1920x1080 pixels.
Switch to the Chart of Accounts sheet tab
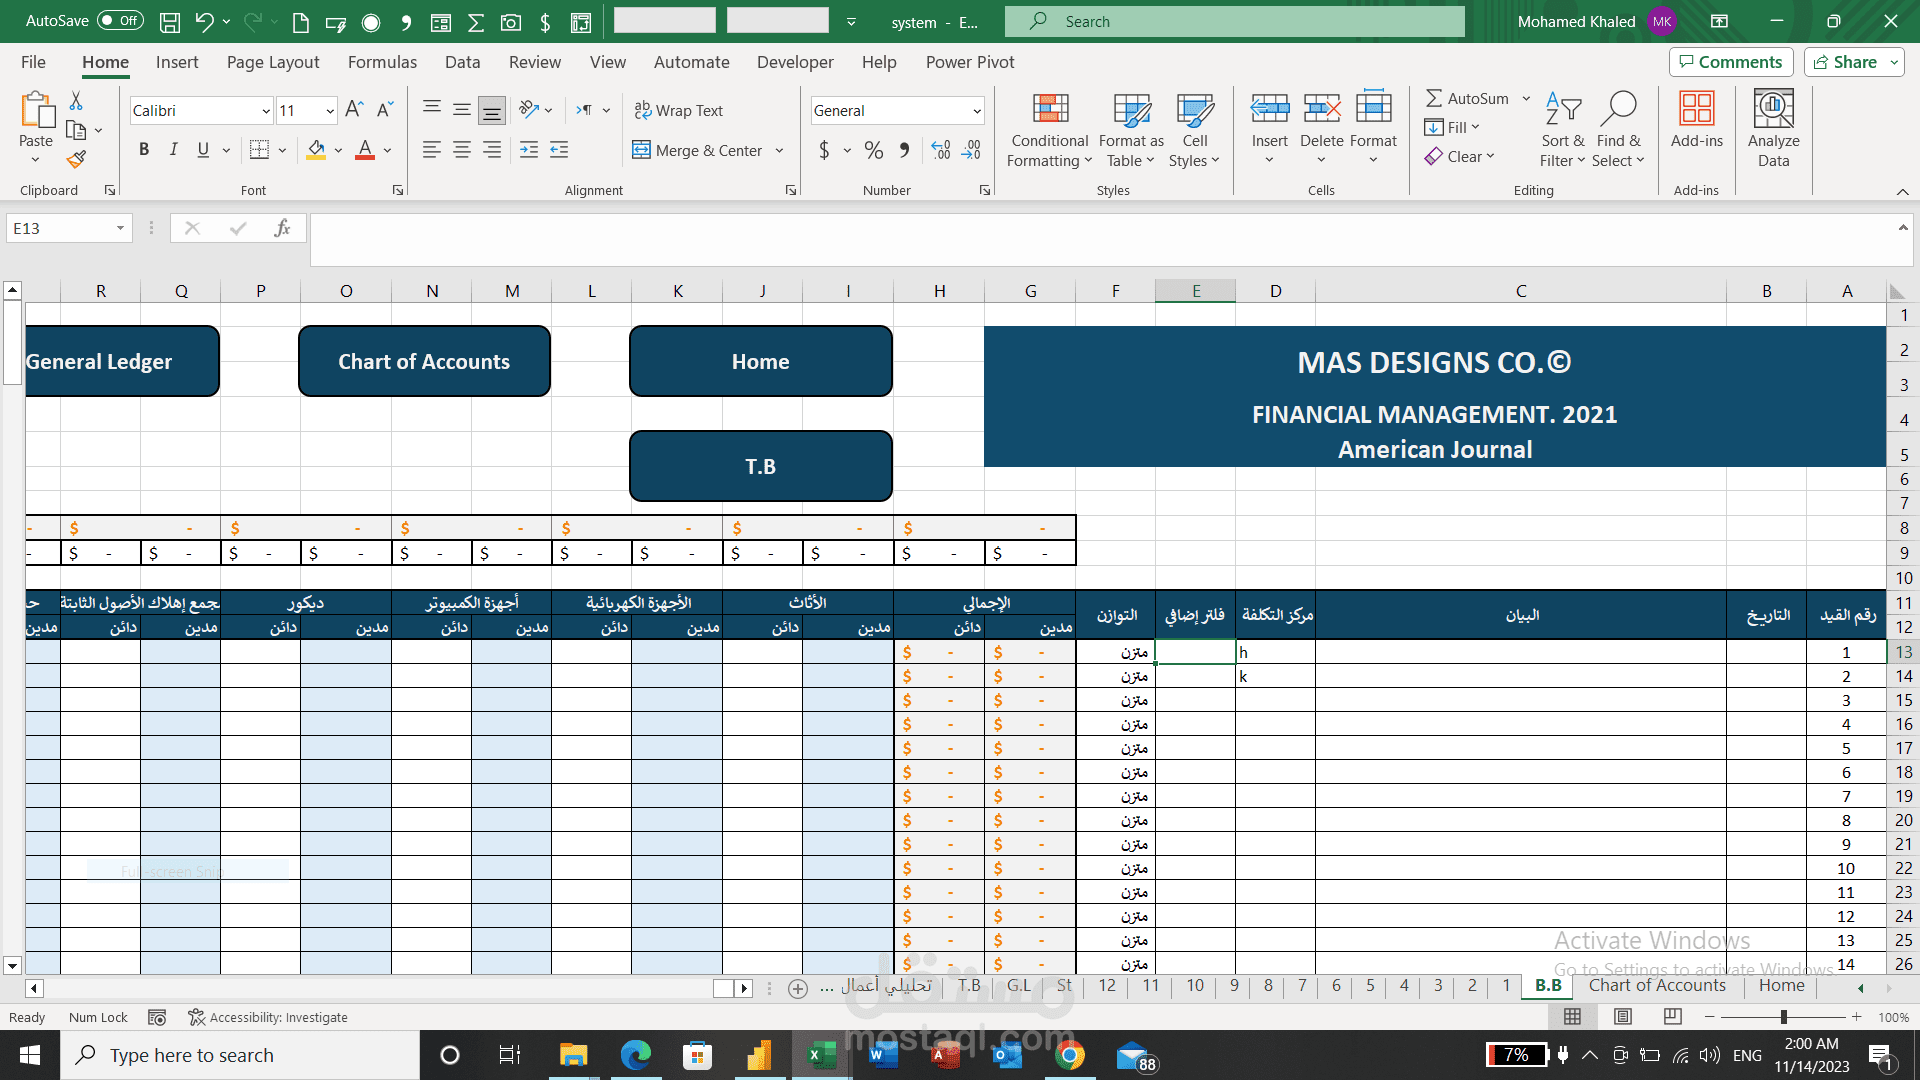(1657, 985)
